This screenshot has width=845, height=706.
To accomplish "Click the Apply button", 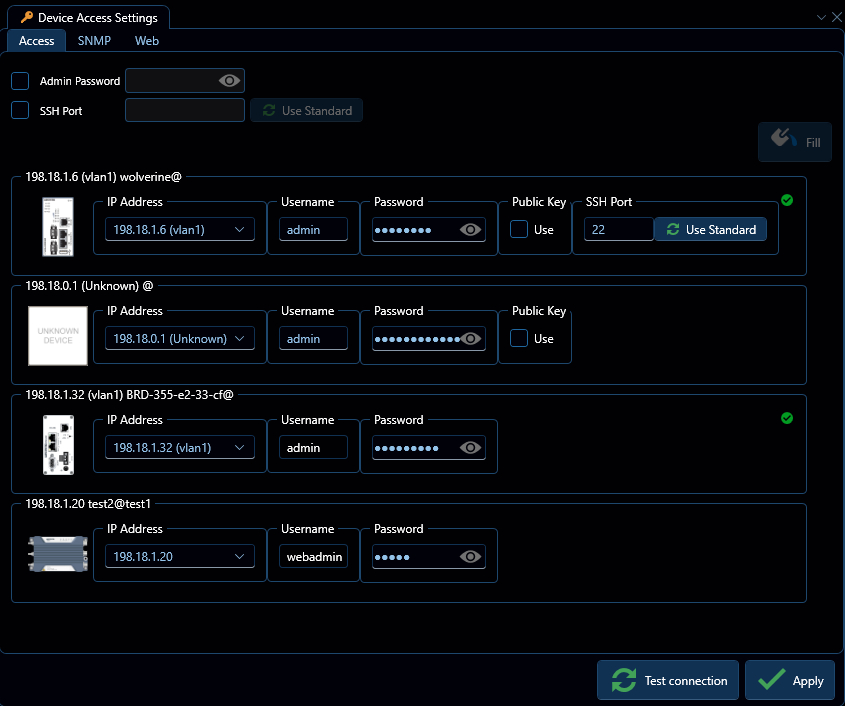I will [x=789, y=680].
